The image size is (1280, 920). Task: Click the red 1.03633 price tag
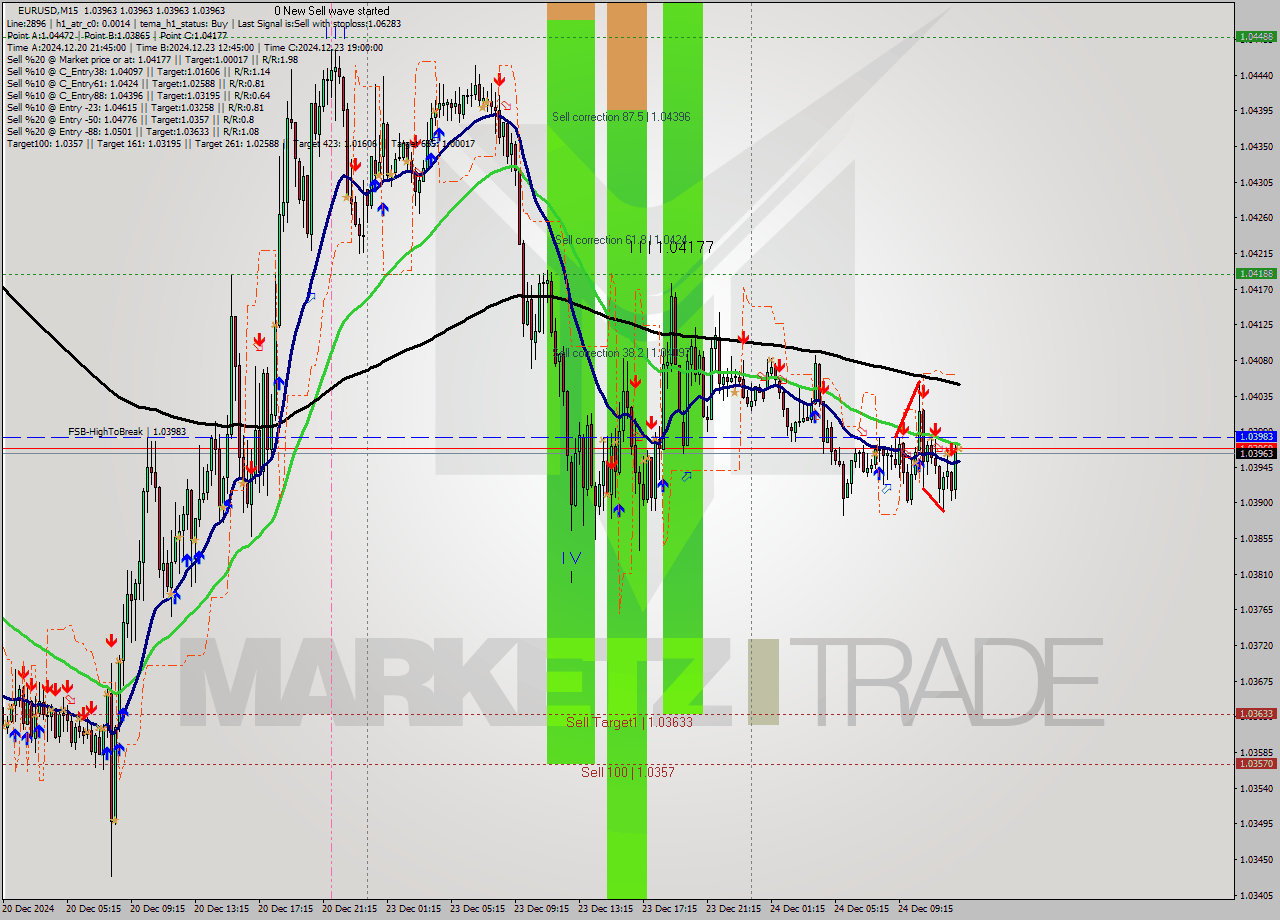1256,714
